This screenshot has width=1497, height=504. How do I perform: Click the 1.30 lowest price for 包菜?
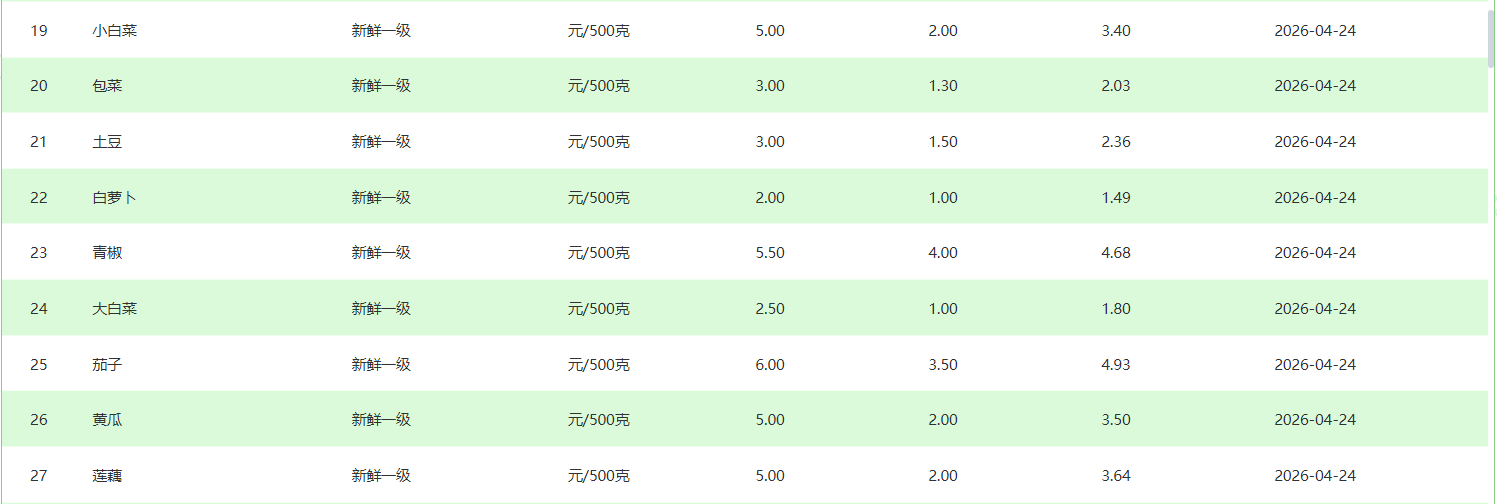pyautogui.click(x=942, y=86)
